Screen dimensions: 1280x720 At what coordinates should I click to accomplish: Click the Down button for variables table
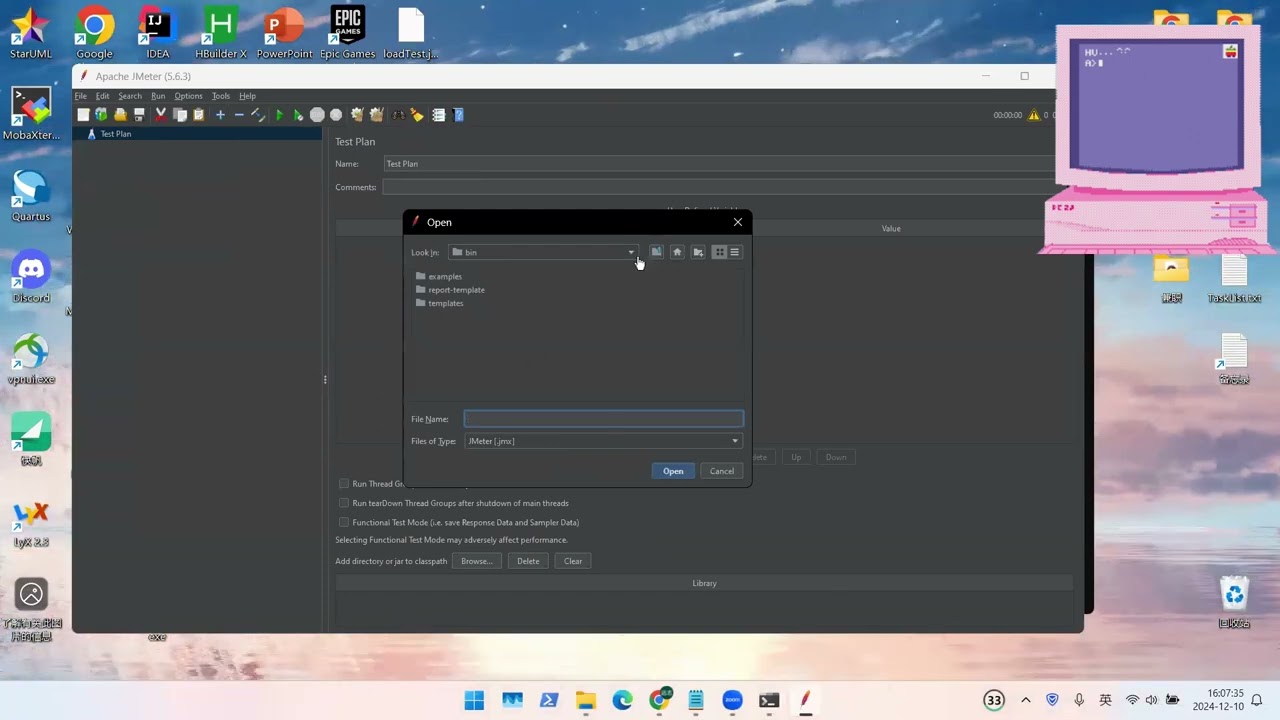point(836,457)
